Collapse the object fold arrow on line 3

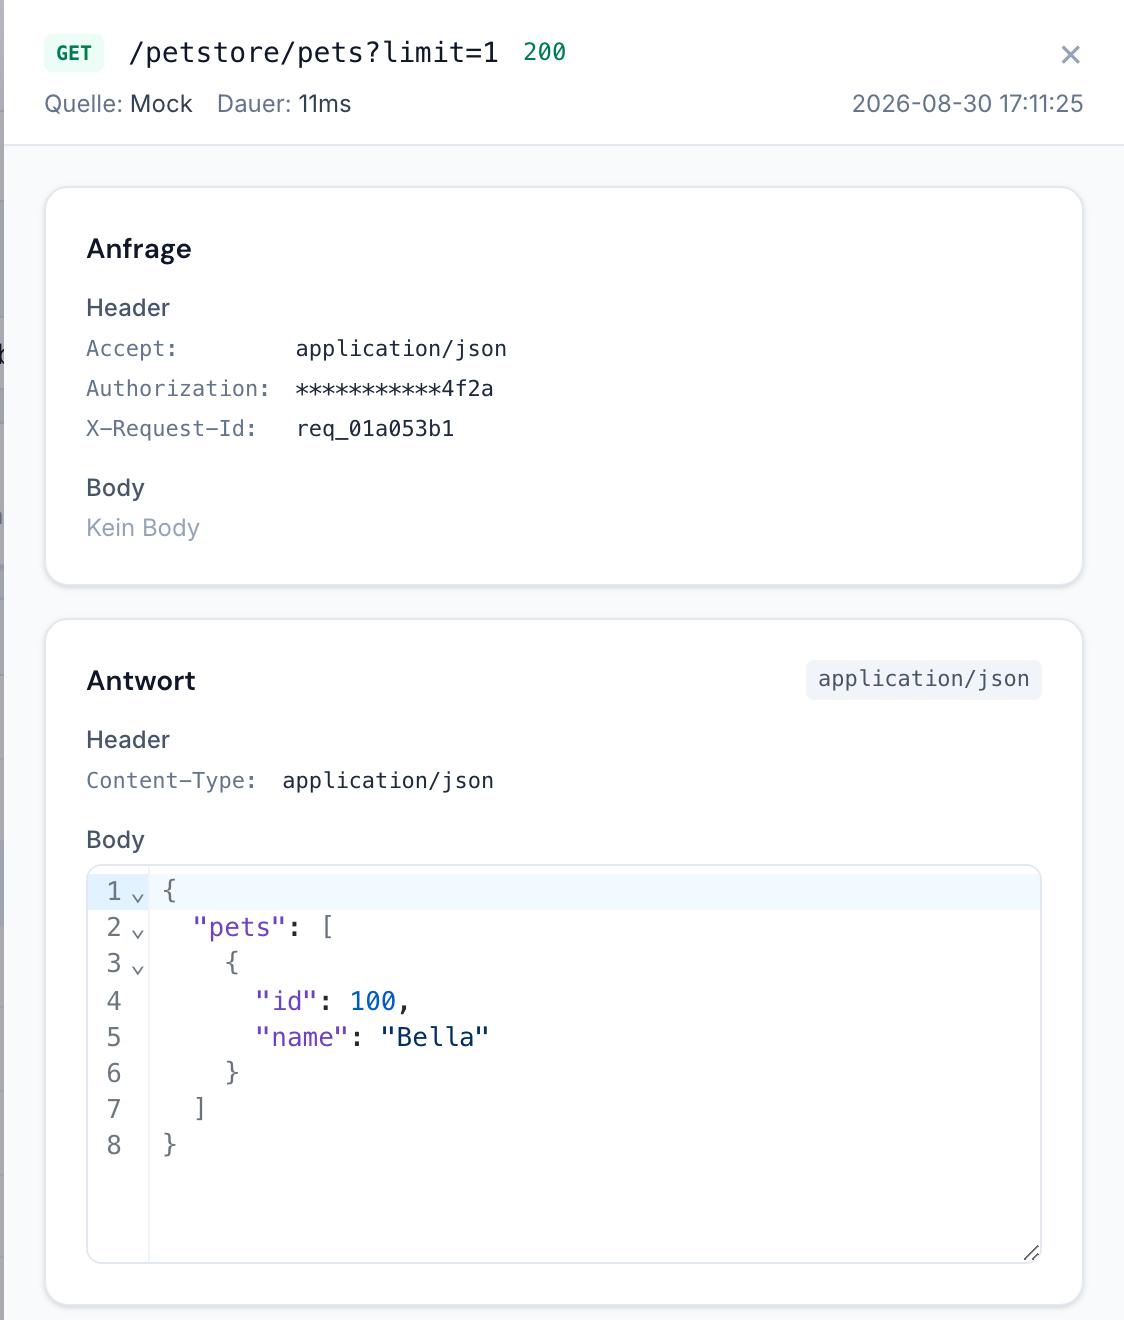click(138, 969)
